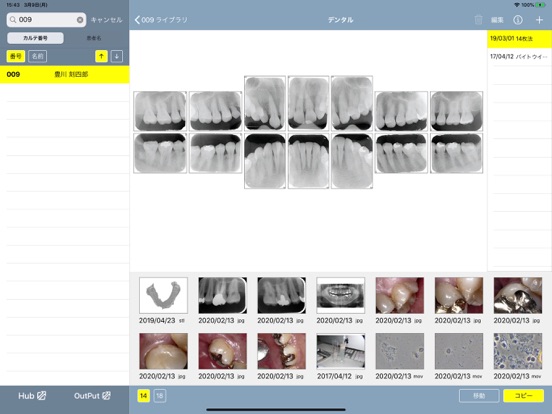Image resolution: width=552 pixels, height=414 pixels.
Task: Open the metal crown photo top row
Action: 518,295
